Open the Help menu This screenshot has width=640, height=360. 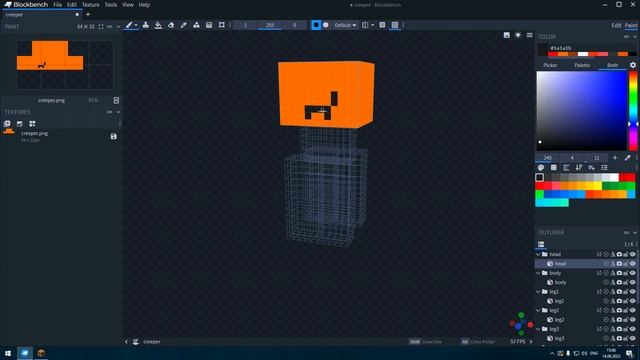pos(144,5)
